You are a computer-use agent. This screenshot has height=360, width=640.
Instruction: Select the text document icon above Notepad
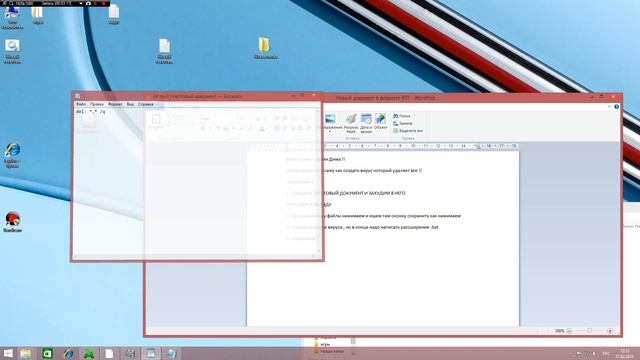click(164, 51)
